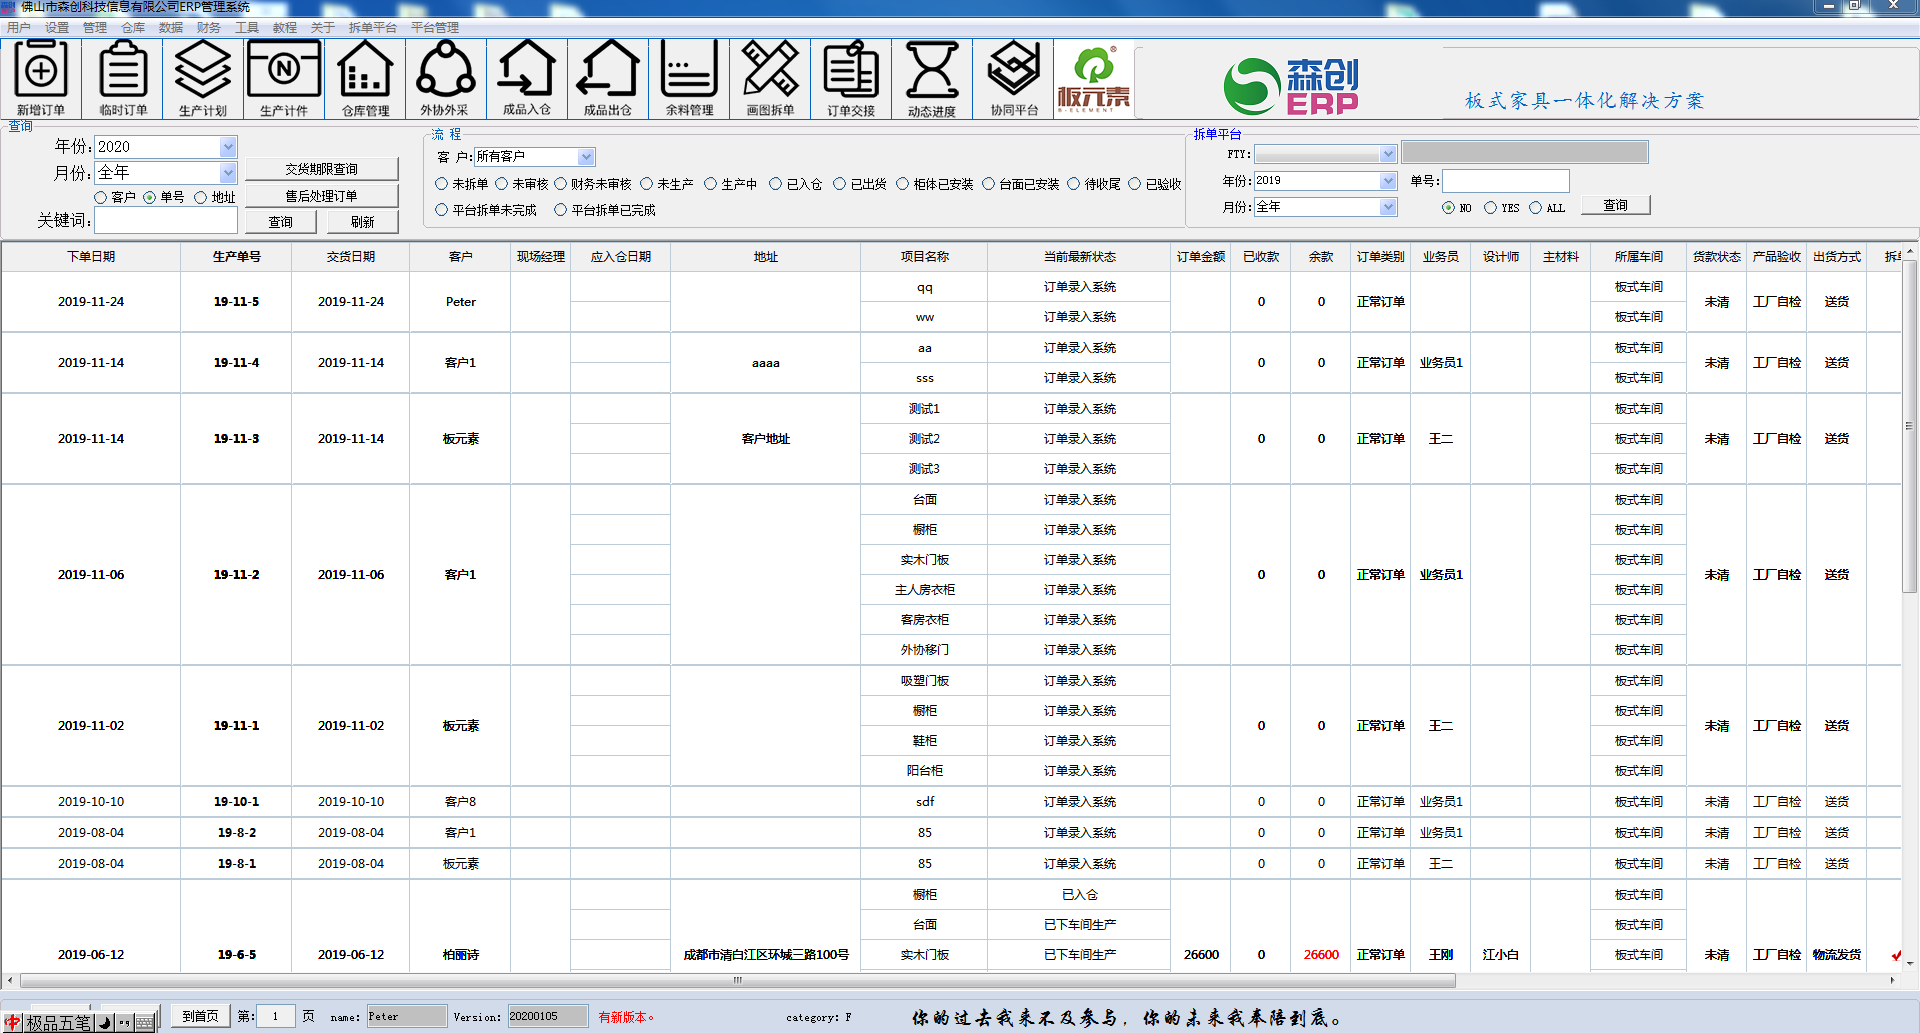Click the 交货期限查询 button

pyautogui.click(x=321, y=169)
